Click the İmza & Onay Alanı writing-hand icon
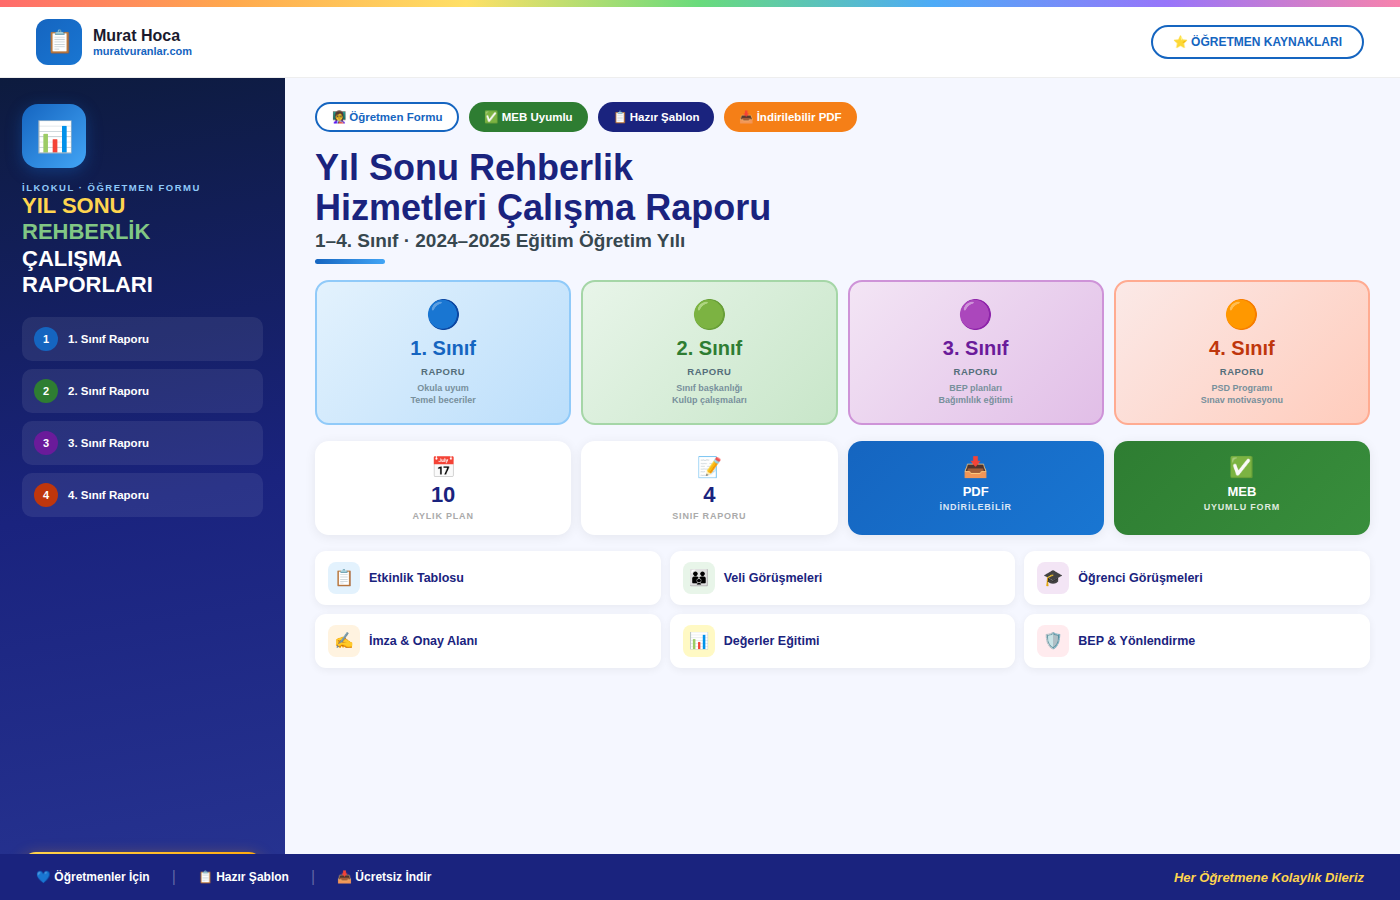 tap(344, 641)
